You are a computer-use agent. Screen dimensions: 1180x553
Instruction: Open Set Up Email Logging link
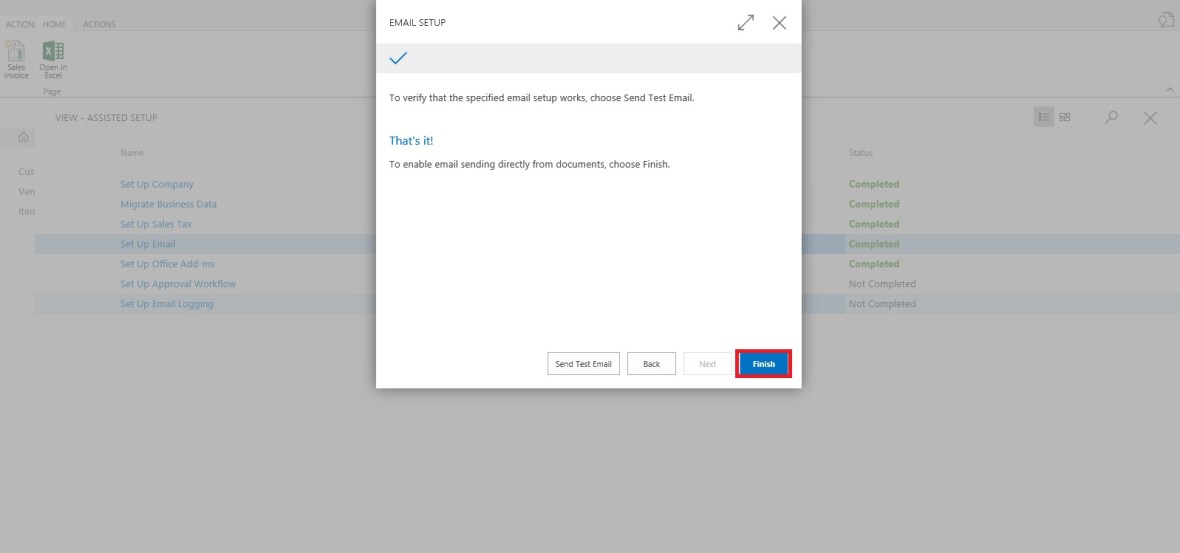[x=167, y=304]
